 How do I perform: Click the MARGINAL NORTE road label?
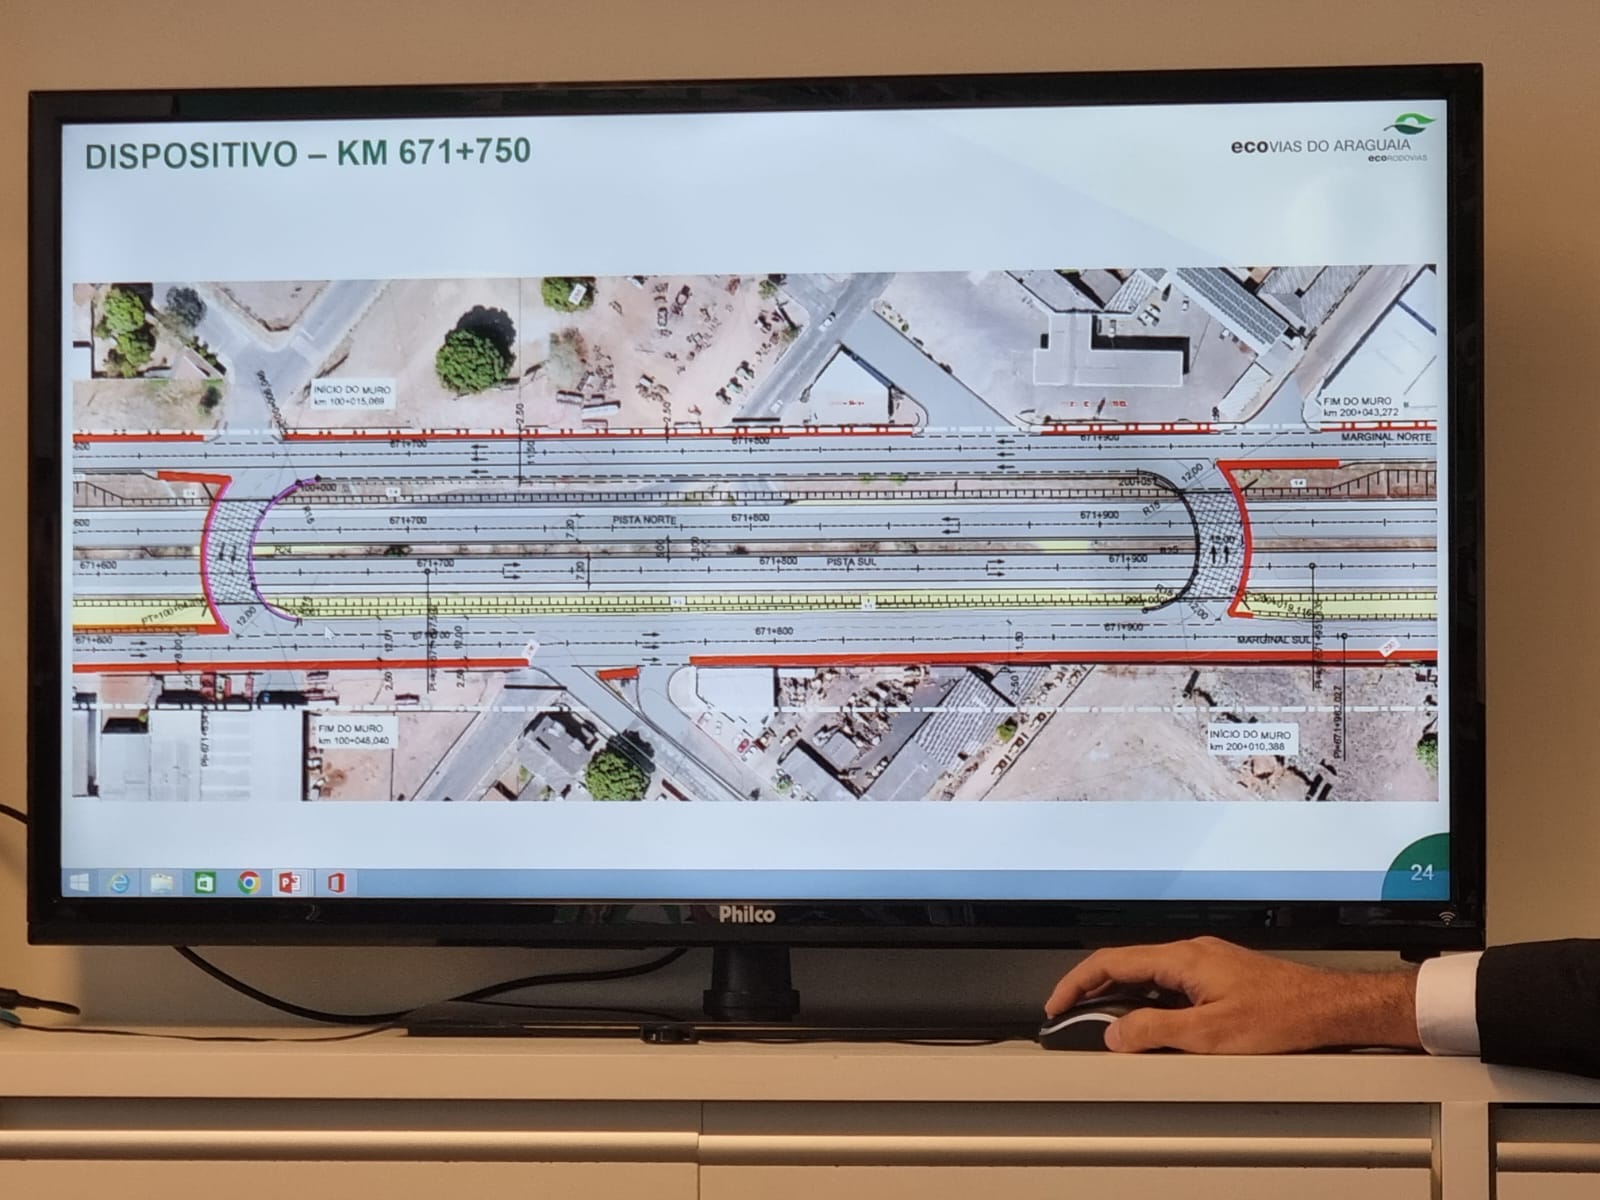1386,437
